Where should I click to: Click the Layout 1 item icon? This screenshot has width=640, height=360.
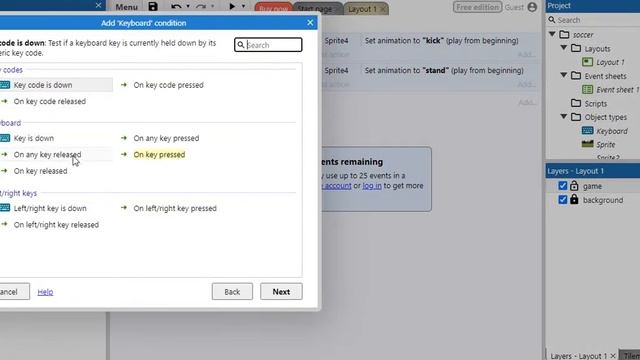click(x=587, y=62)
